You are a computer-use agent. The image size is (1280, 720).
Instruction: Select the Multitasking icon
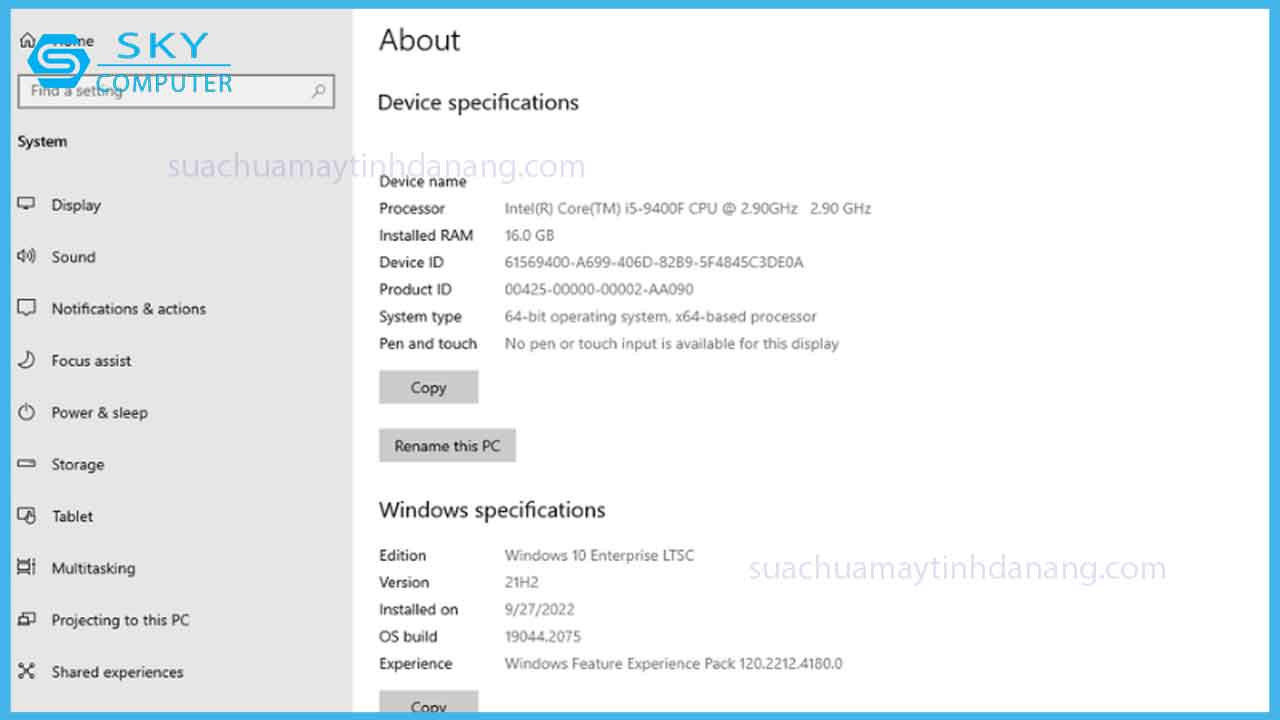click(x=27, y=568)
